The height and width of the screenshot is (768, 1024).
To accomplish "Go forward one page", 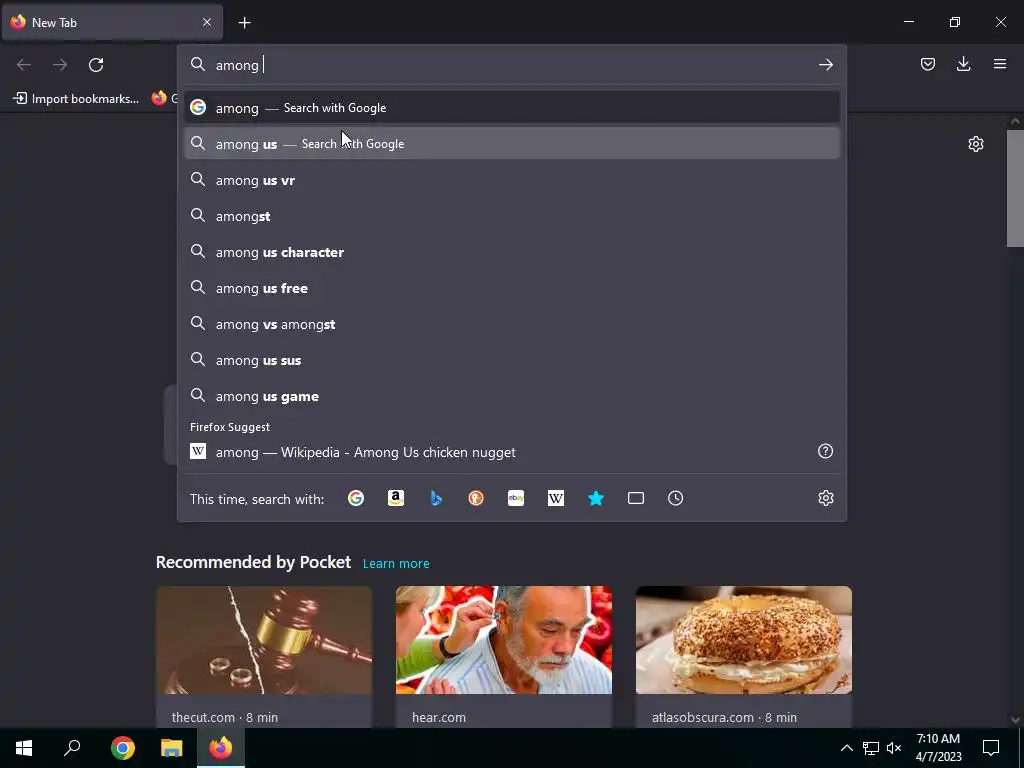I will [60, 65].
